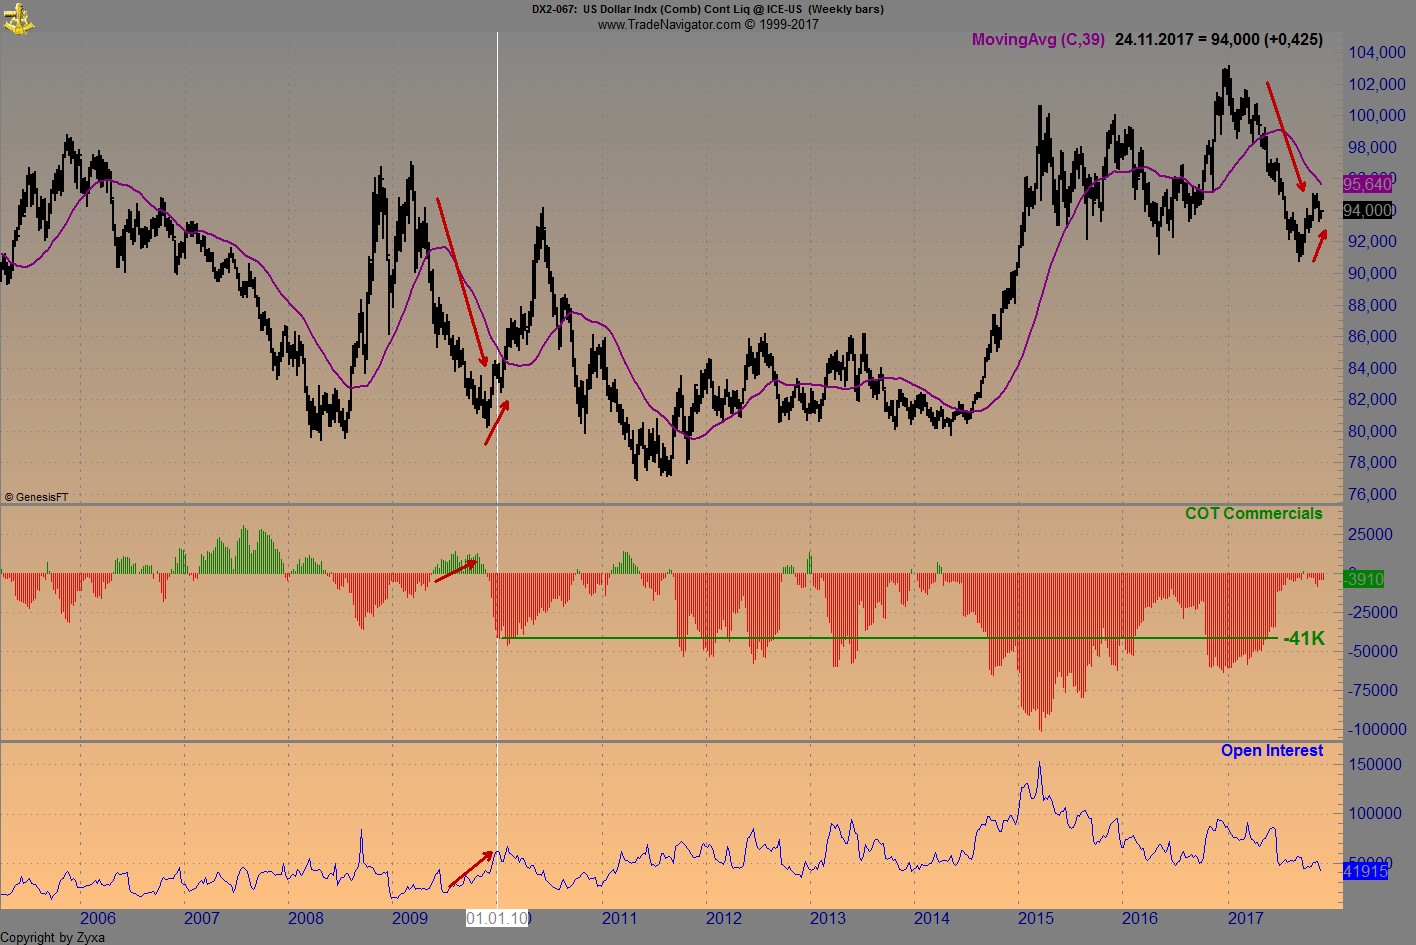
Task: Select the magenta 95,640 price flag
Action: pyautogui.click(x=1366, y=184)
